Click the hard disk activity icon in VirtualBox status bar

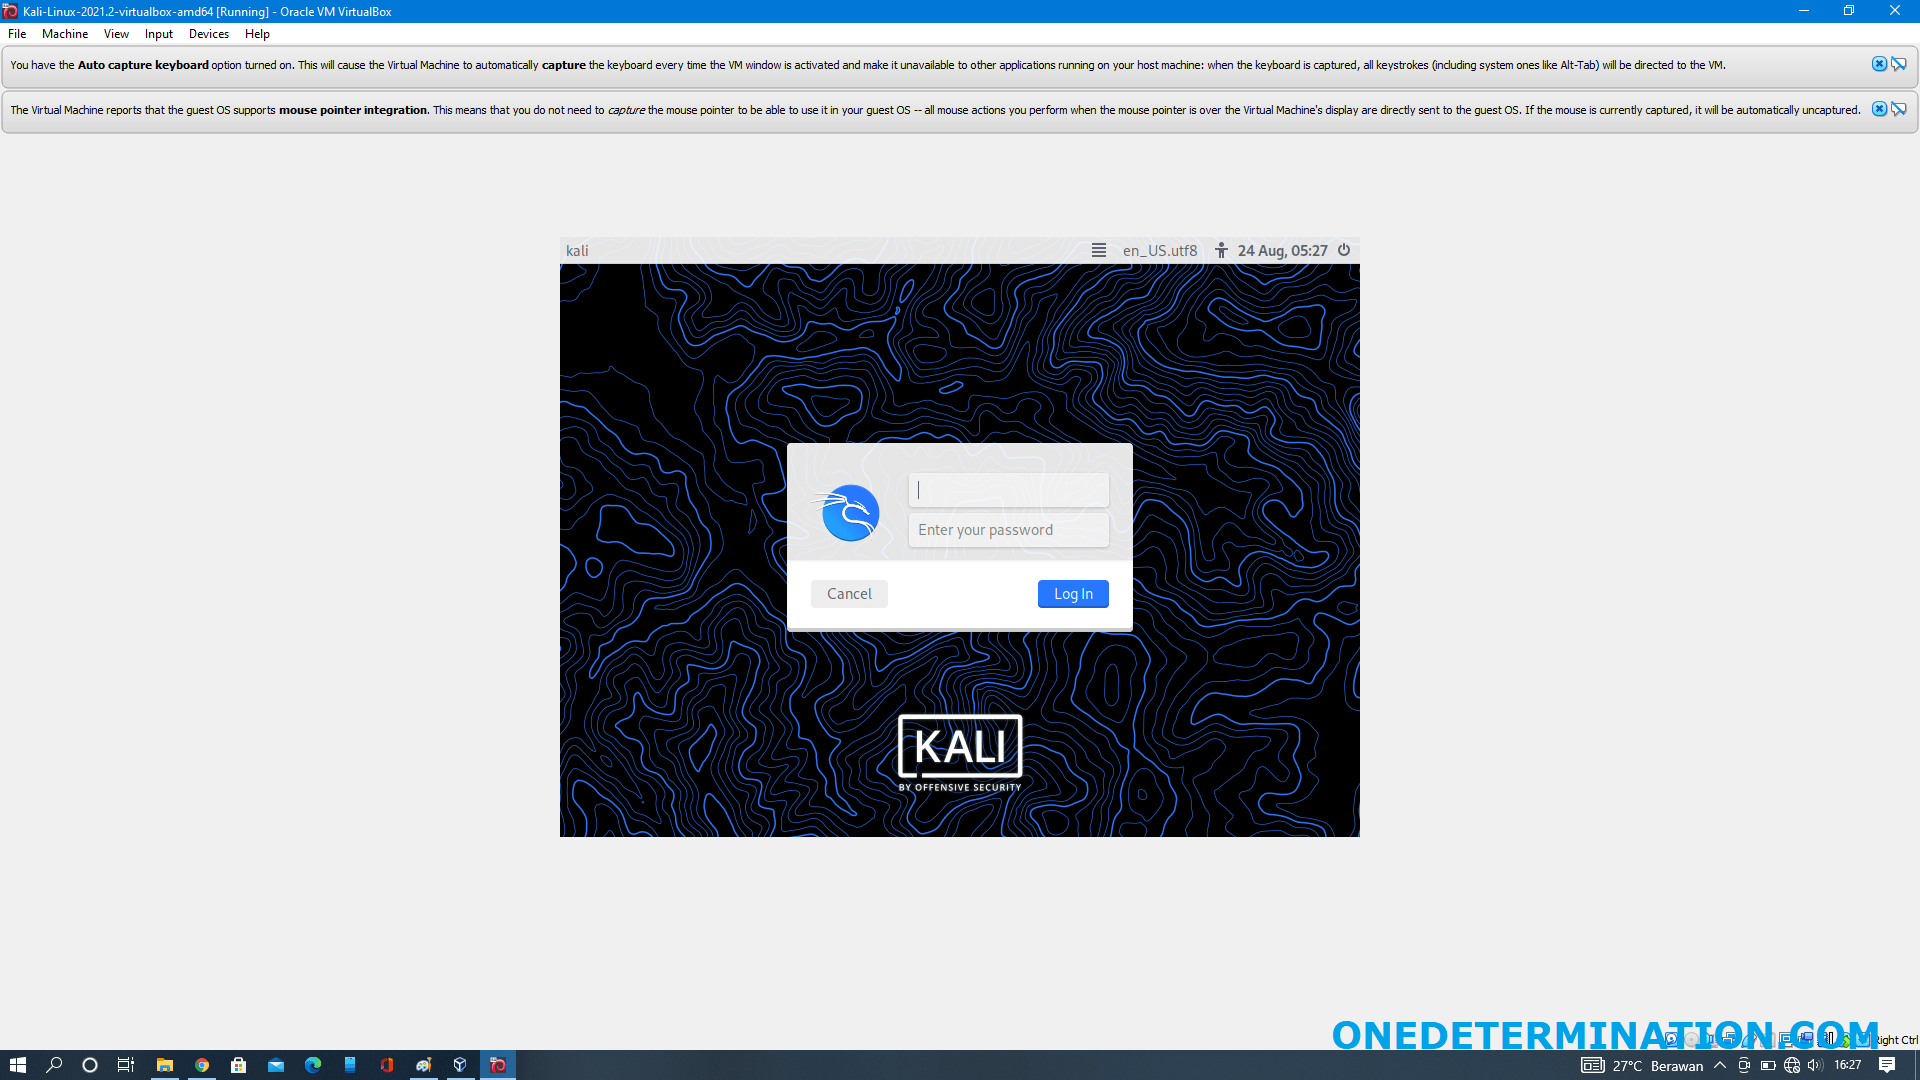[1671, 1040]
